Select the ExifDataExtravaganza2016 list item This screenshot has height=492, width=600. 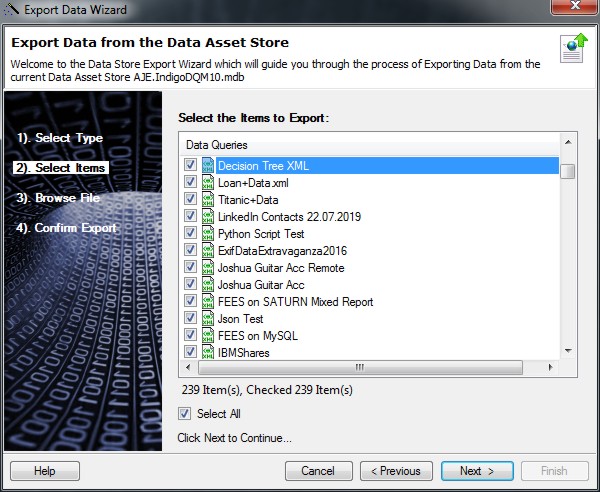click(282, 250)
